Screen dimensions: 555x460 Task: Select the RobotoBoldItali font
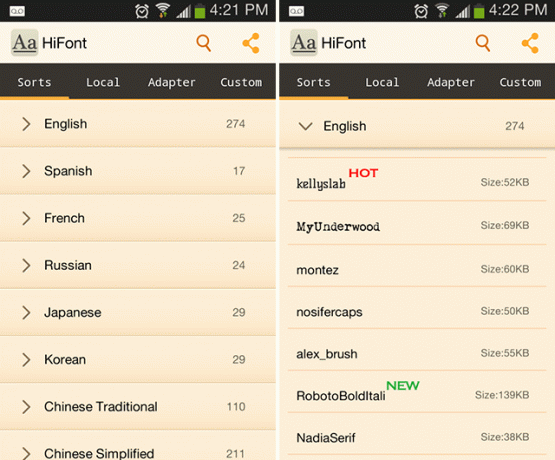coord(417,391)
